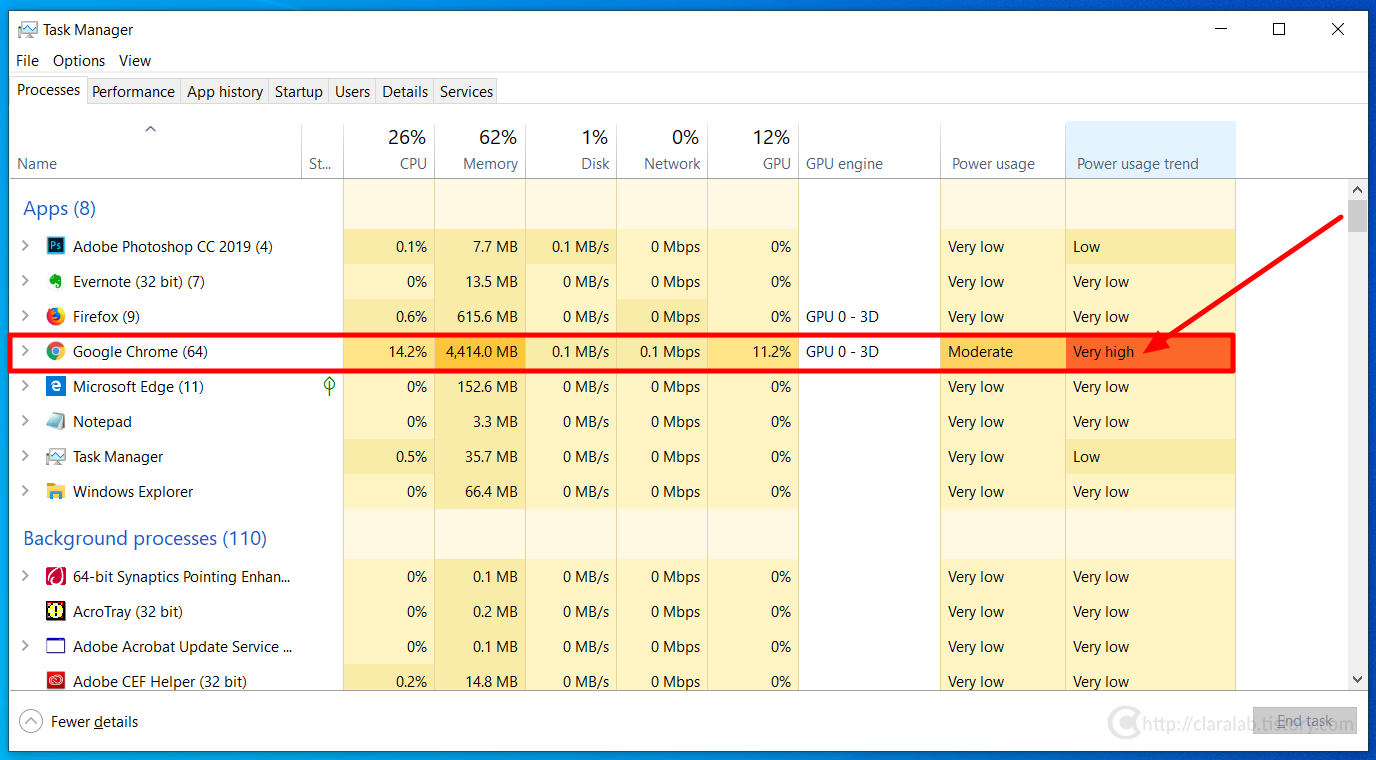
Task: Click the green leaf suspended icon on Microsoft Edge
Action: click(x=329, y=386)
